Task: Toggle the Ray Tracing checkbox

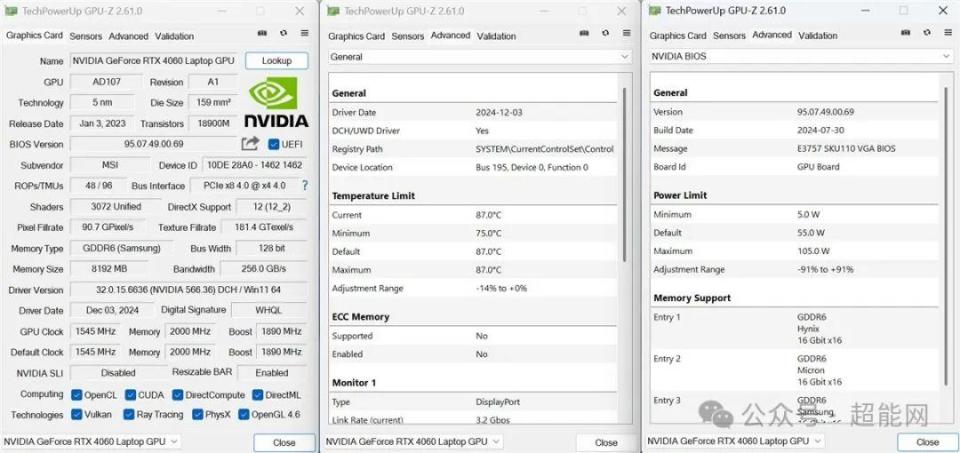Action: click(130, 415)
